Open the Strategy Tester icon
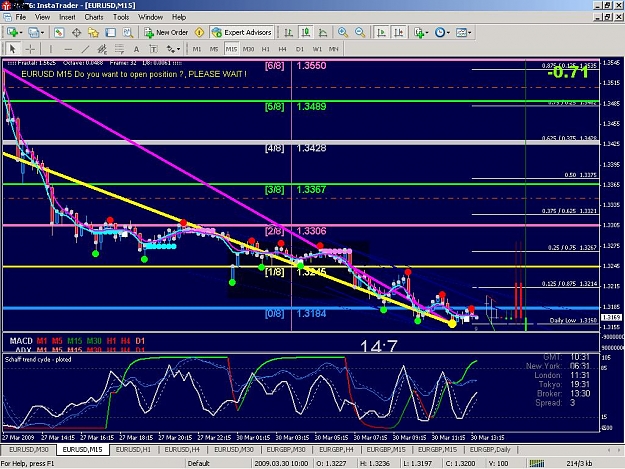This screenshot has width=625, height=469. tap(128, 33)
